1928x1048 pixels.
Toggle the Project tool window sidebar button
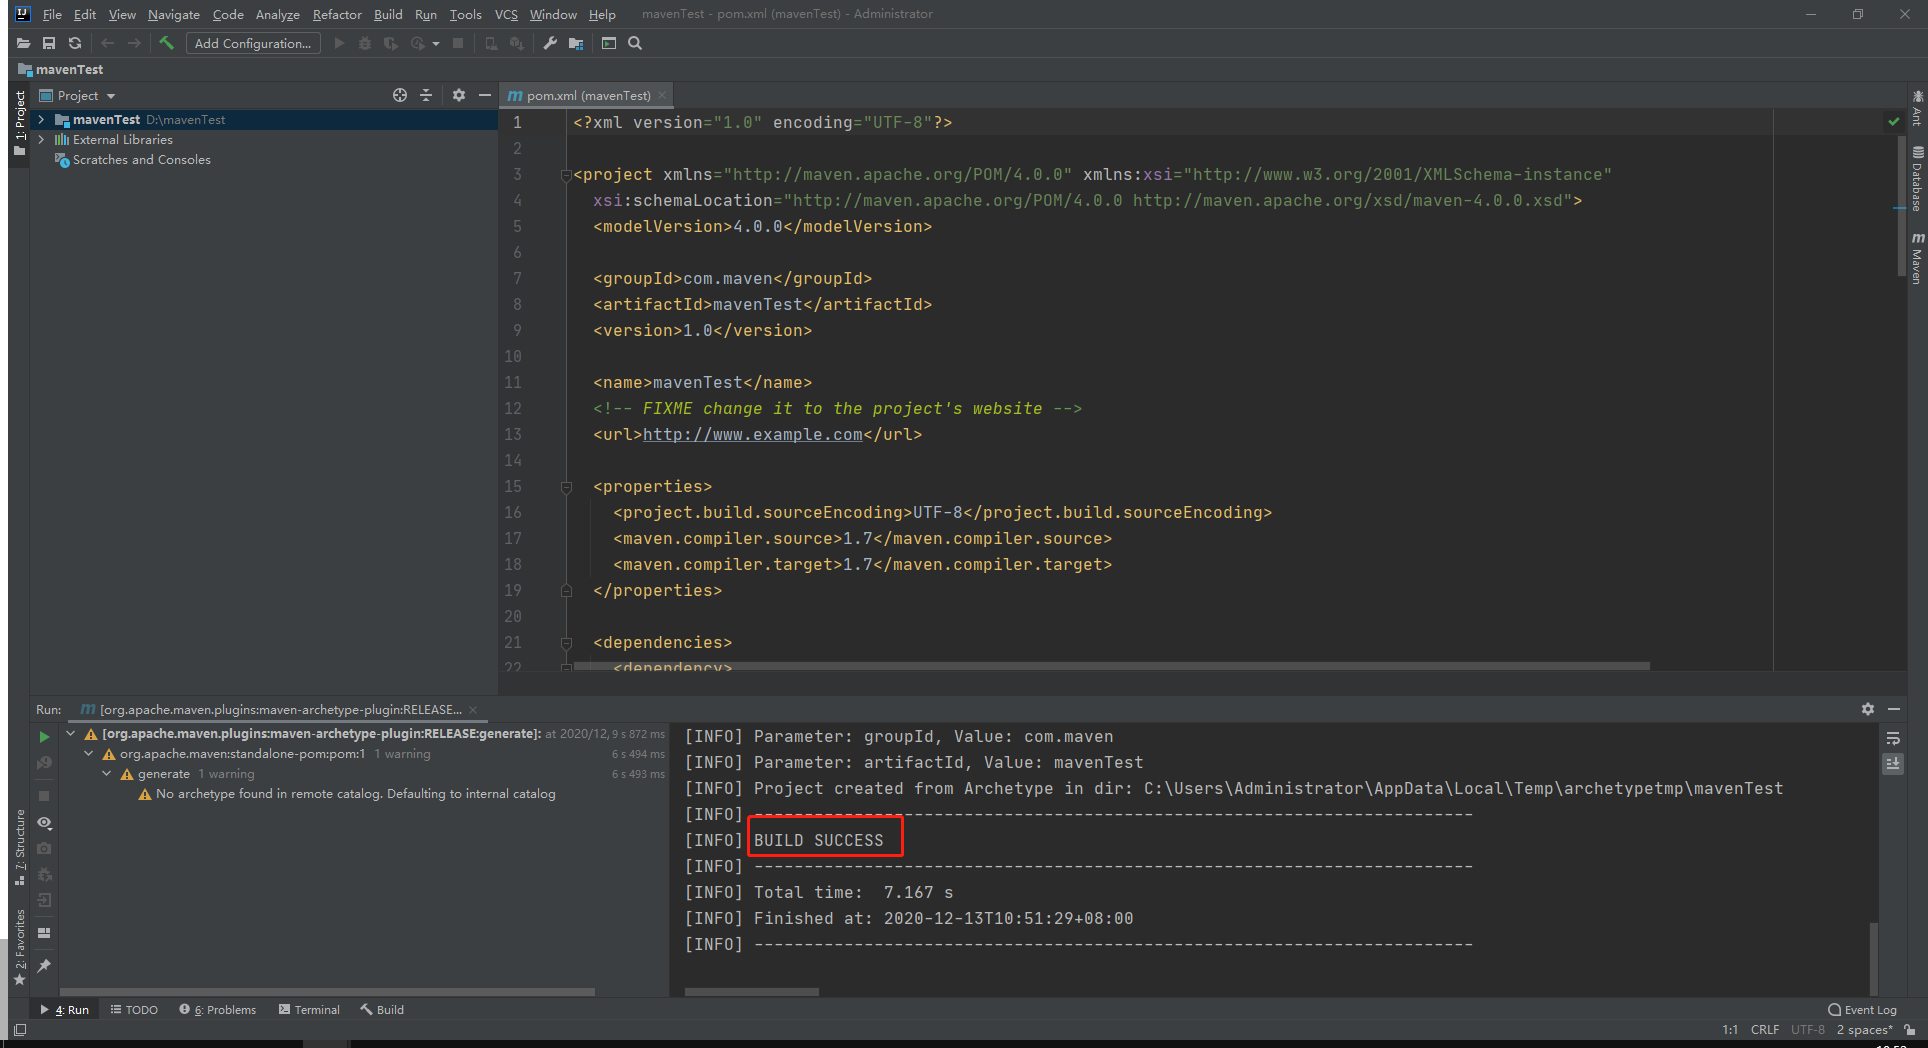[x=20, y=123]
